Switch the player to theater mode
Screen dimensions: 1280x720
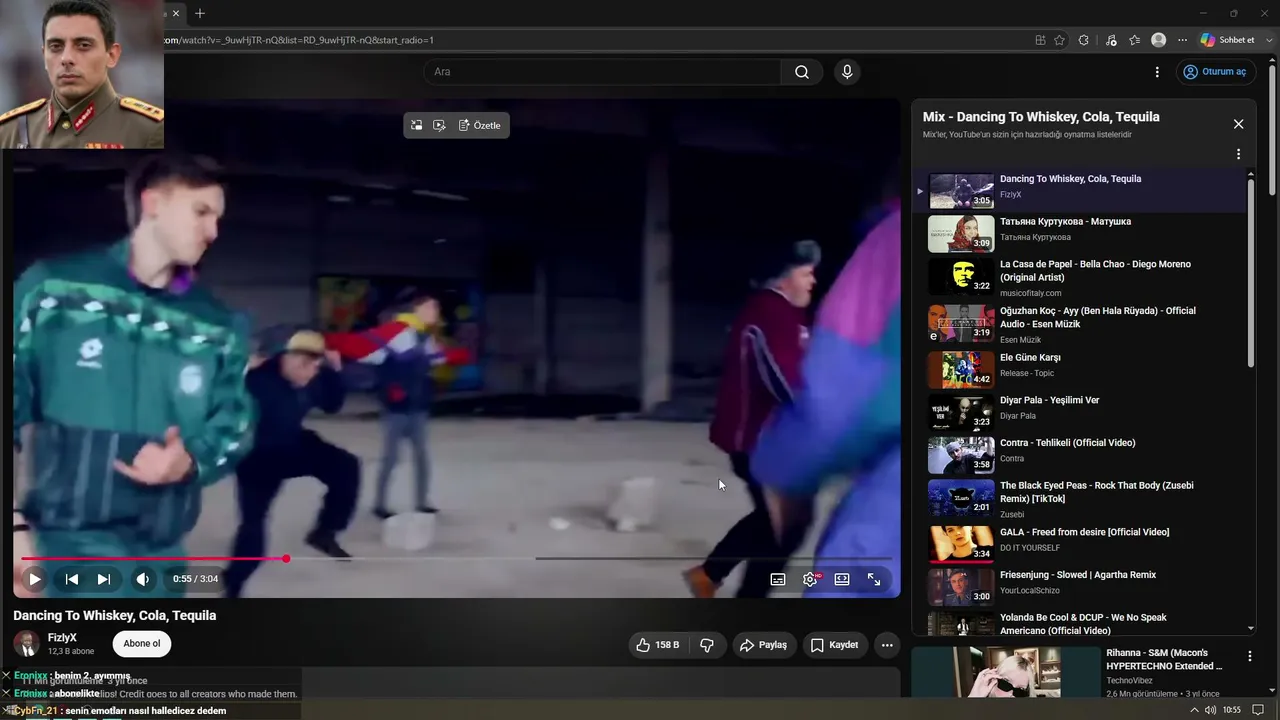coord(842,579)
